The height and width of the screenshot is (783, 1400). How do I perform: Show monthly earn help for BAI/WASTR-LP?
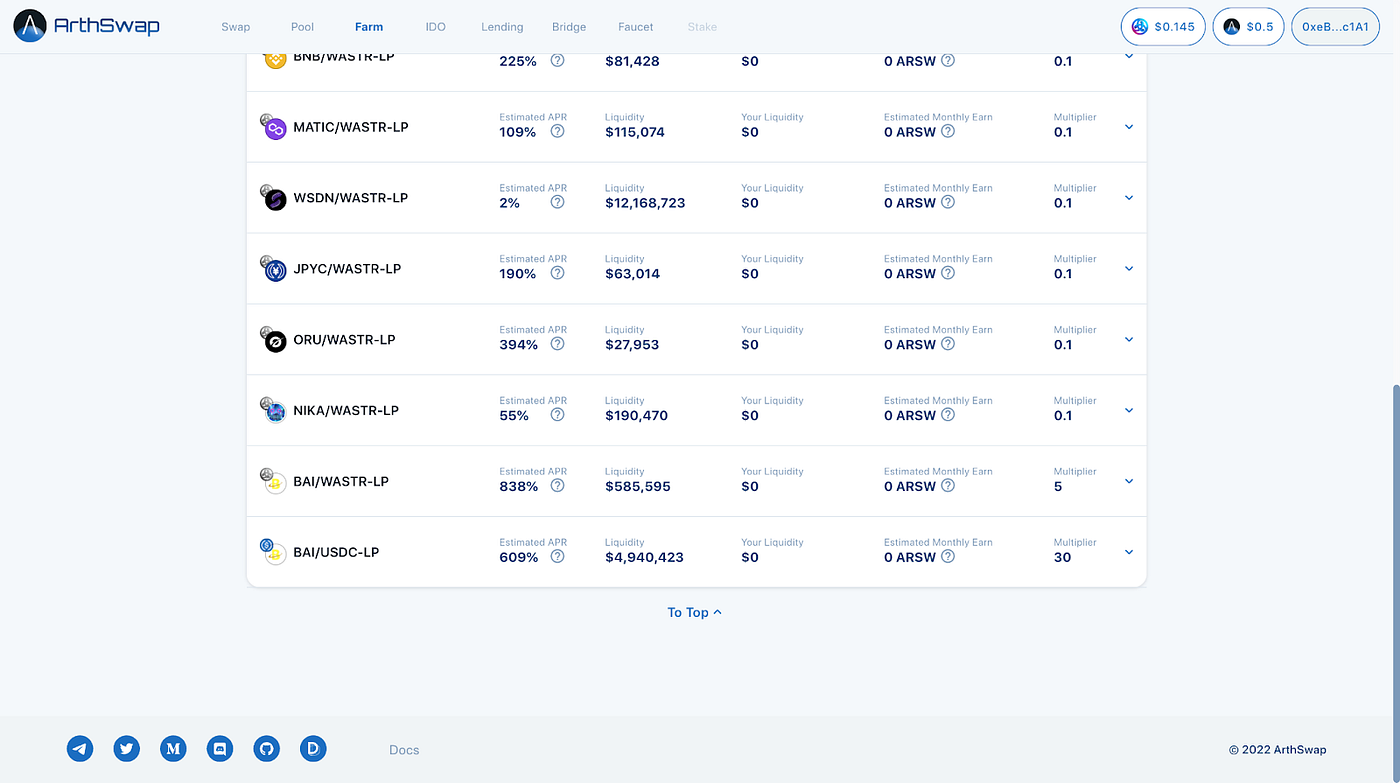[x=948, y=486]
